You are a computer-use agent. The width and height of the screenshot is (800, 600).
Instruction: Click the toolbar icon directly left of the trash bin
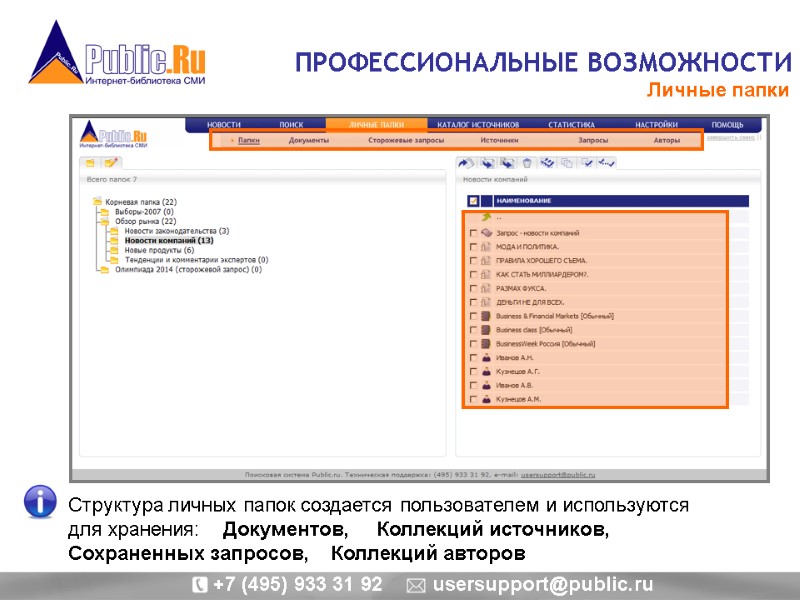507,163
